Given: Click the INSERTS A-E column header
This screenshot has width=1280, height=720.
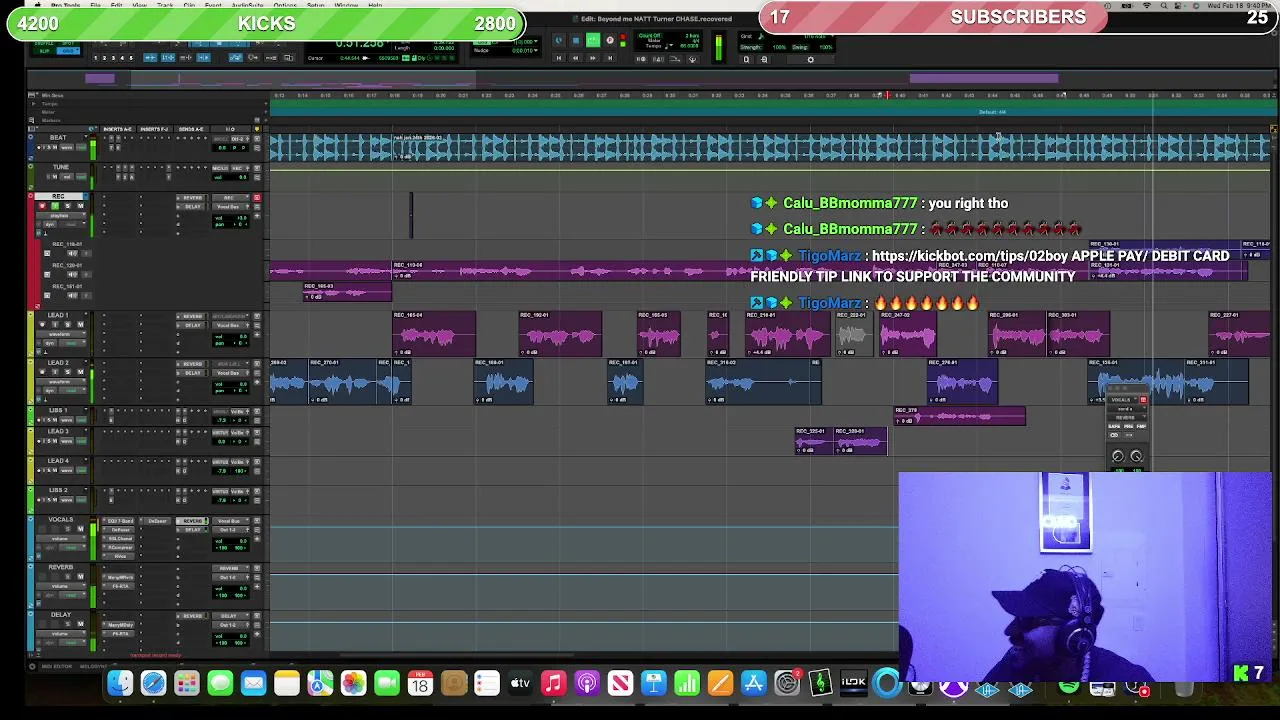Looking at the screenshot, I should (x=117, y=129).
